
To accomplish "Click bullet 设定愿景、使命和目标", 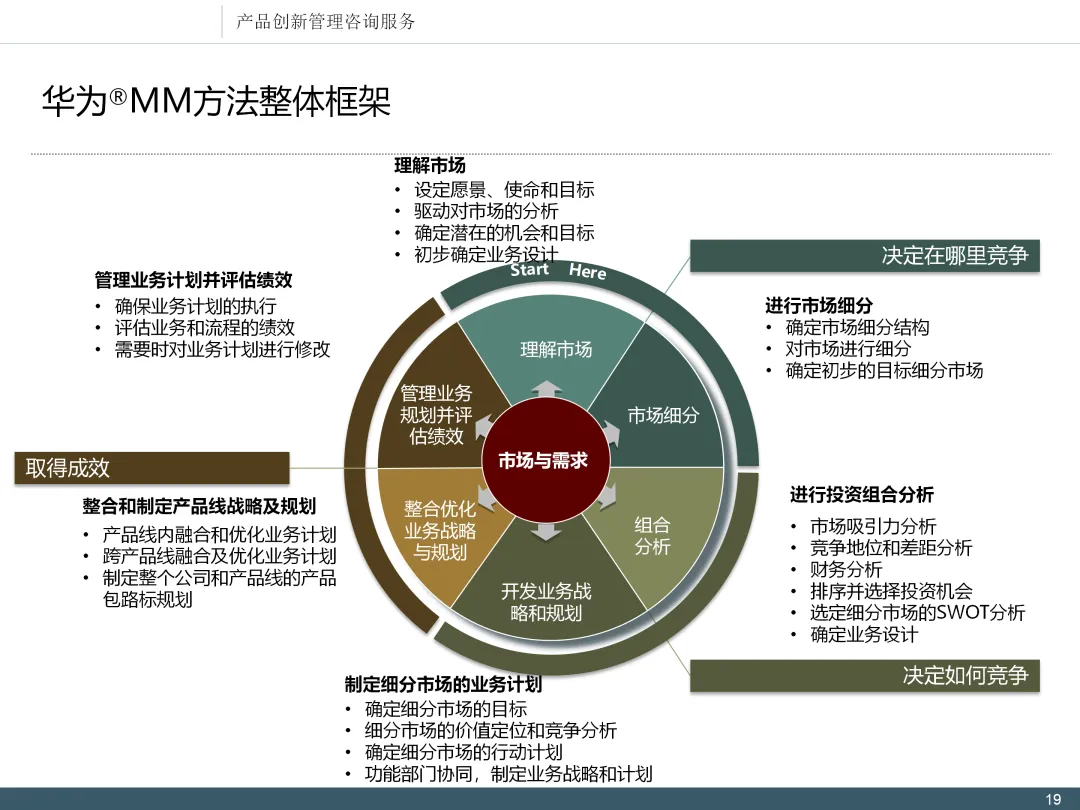I will point(503,190).
